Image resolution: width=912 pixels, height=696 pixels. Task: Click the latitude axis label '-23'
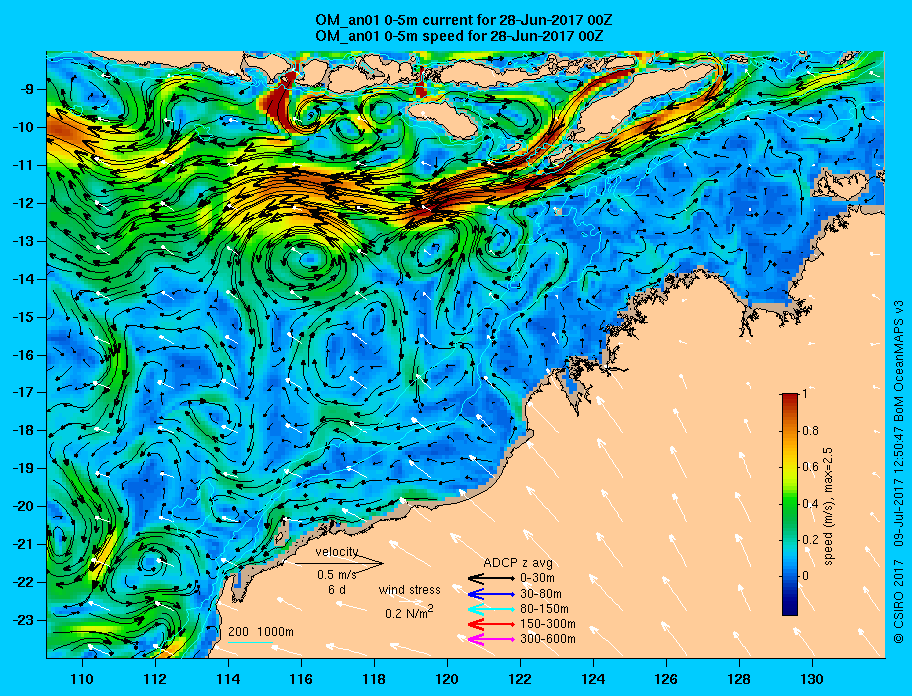(24, 620)
